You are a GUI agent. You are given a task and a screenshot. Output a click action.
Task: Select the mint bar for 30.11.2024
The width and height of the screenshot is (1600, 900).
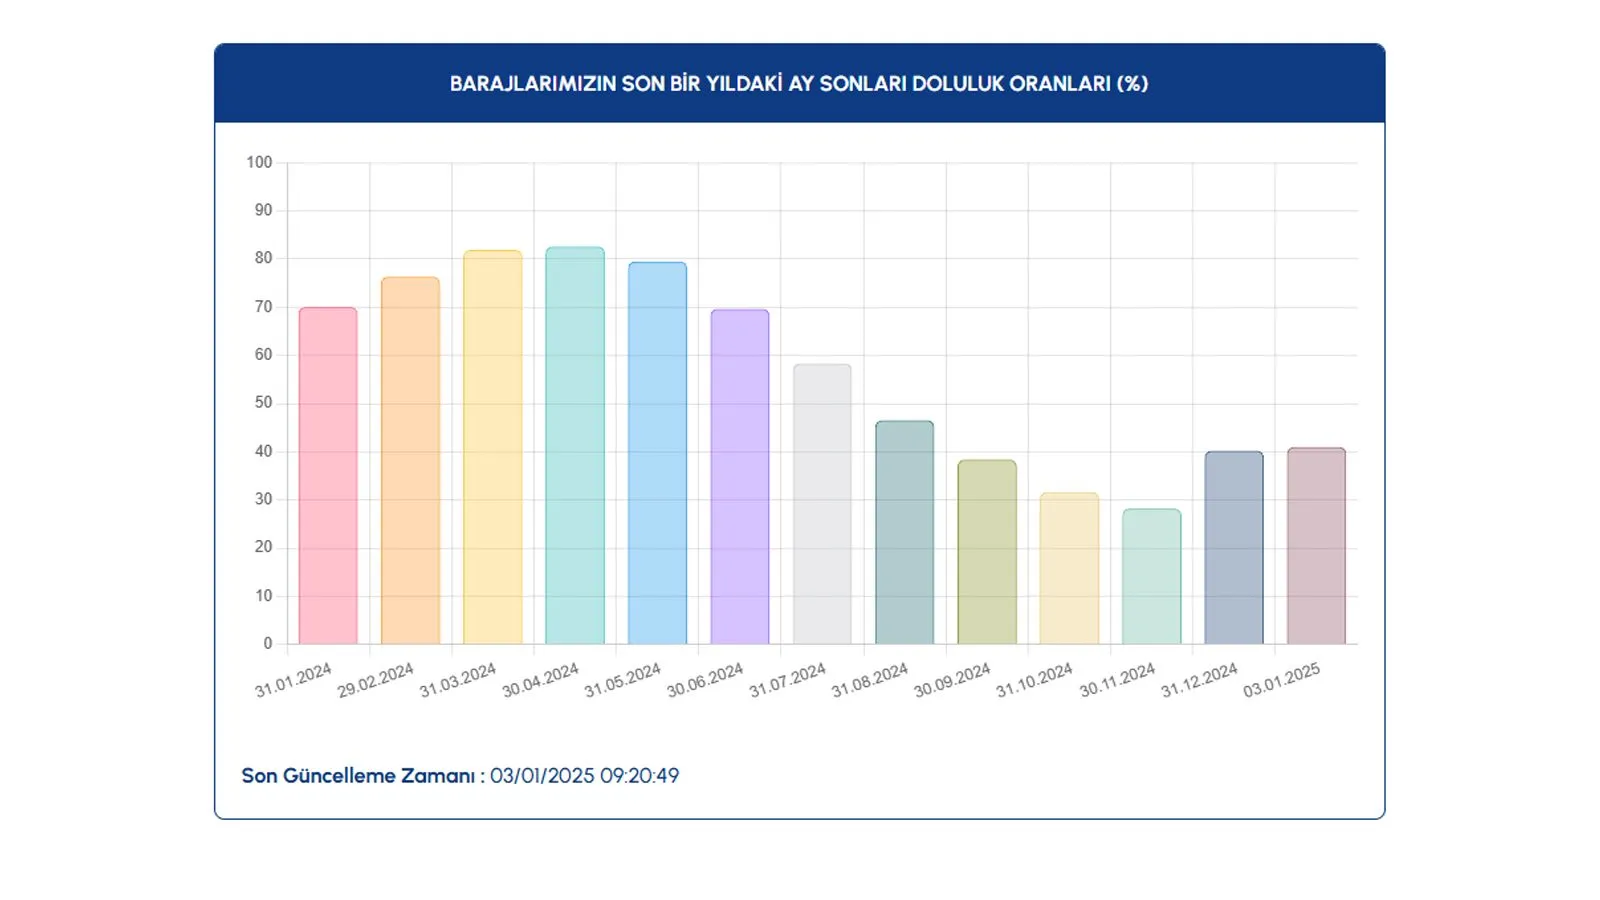[1151, 576]
